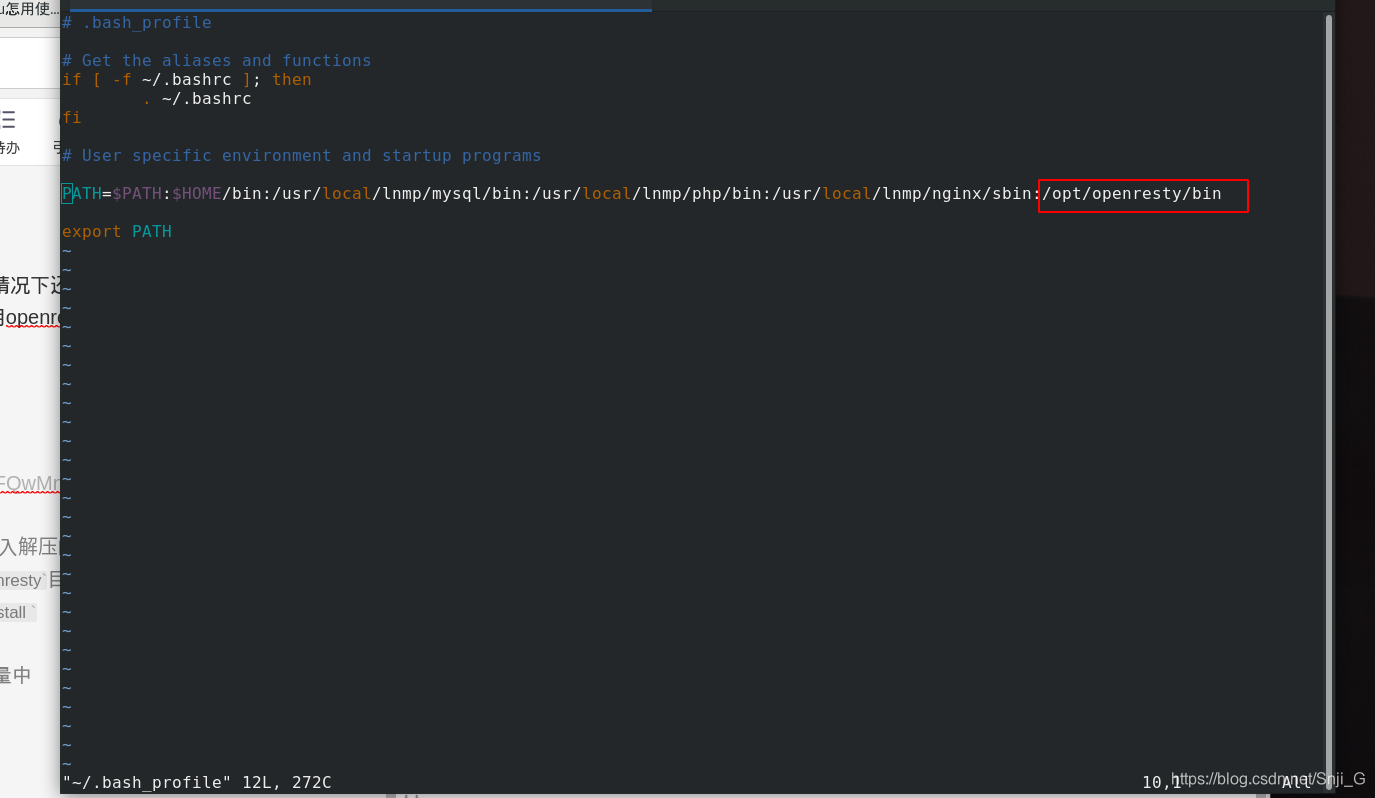This screenshot has width=1375, height=798.
Task: Click the 'User specific environment and startup programs' comment
Action: tap(302, 155)
